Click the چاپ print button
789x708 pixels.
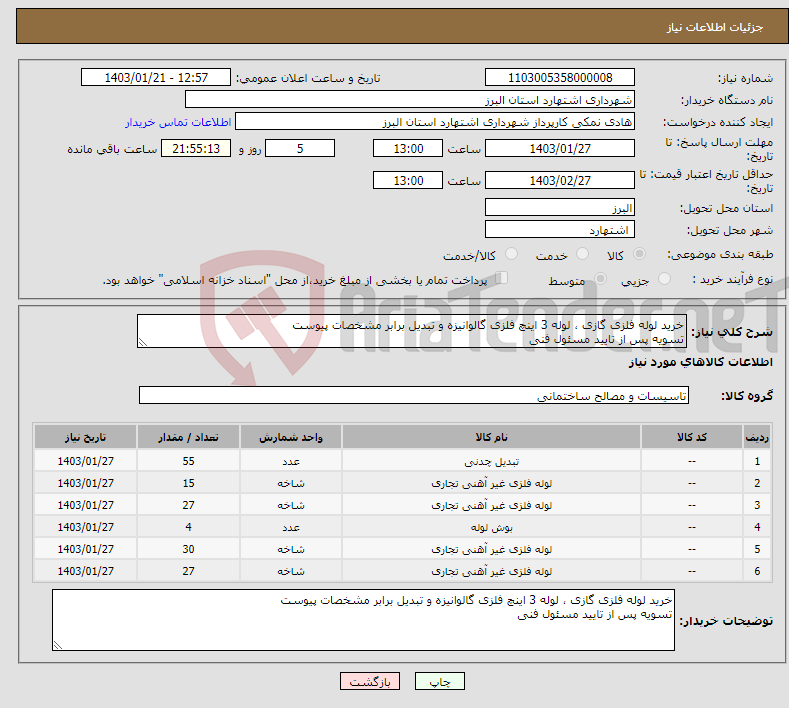tap(440, 681)
